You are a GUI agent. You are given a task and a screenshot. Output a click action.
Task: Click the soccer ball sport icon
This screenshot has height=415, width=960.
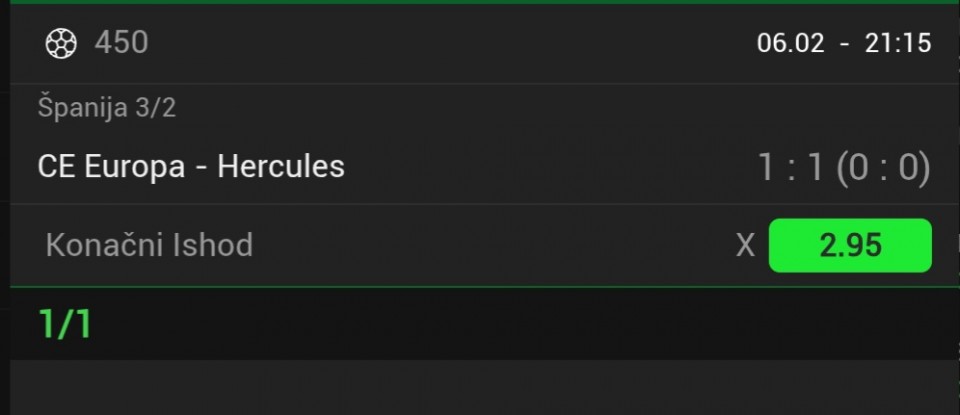[x=61, y=42]
